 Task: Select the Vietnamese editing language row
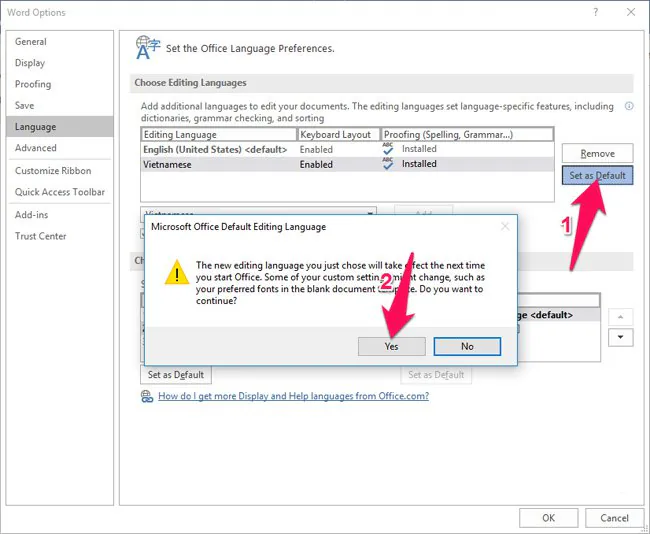pos(347,164)
